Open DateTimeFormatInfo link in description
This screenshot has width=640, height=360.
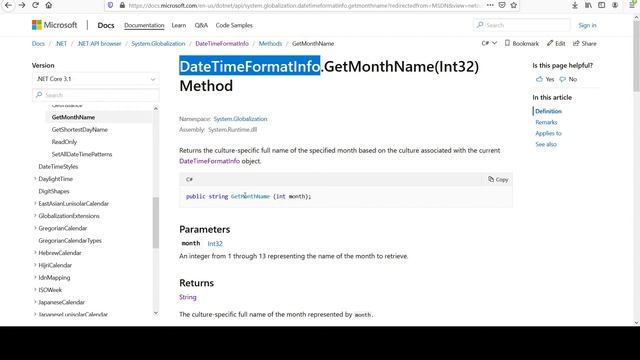(x=209, y=161)
